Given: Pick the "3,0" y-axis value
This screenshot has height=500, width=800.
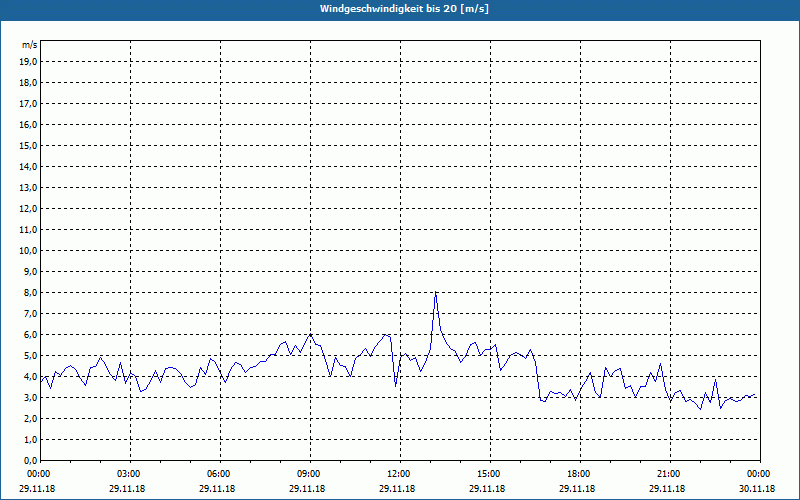Looking at the screenshot, I should pos(30,398).
